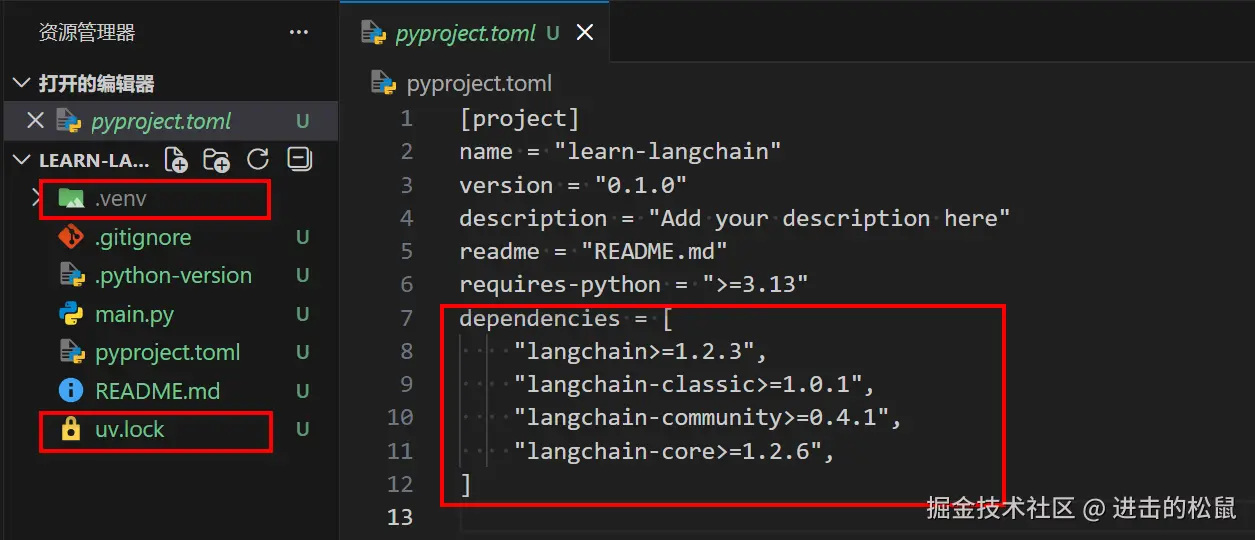This screenshot has width=1255, height=540.
Task: Expand the .venv folder chevron
Action: (36, 198)
